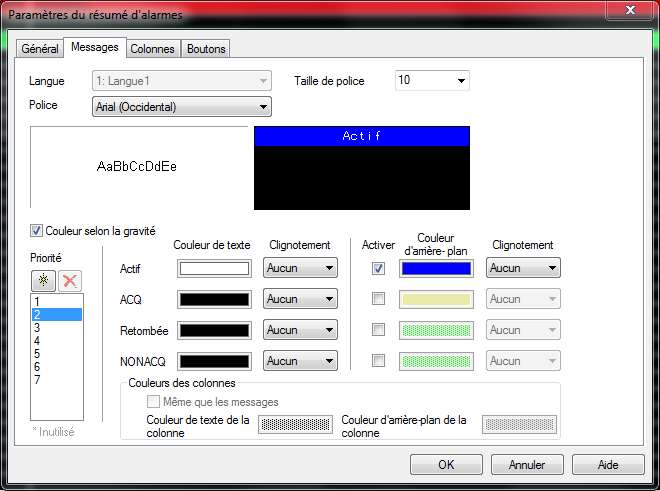The width and height of the screenshot is (660, 491).
Task: Enable background color for ACQ row
Action: (x=378, y=299)
